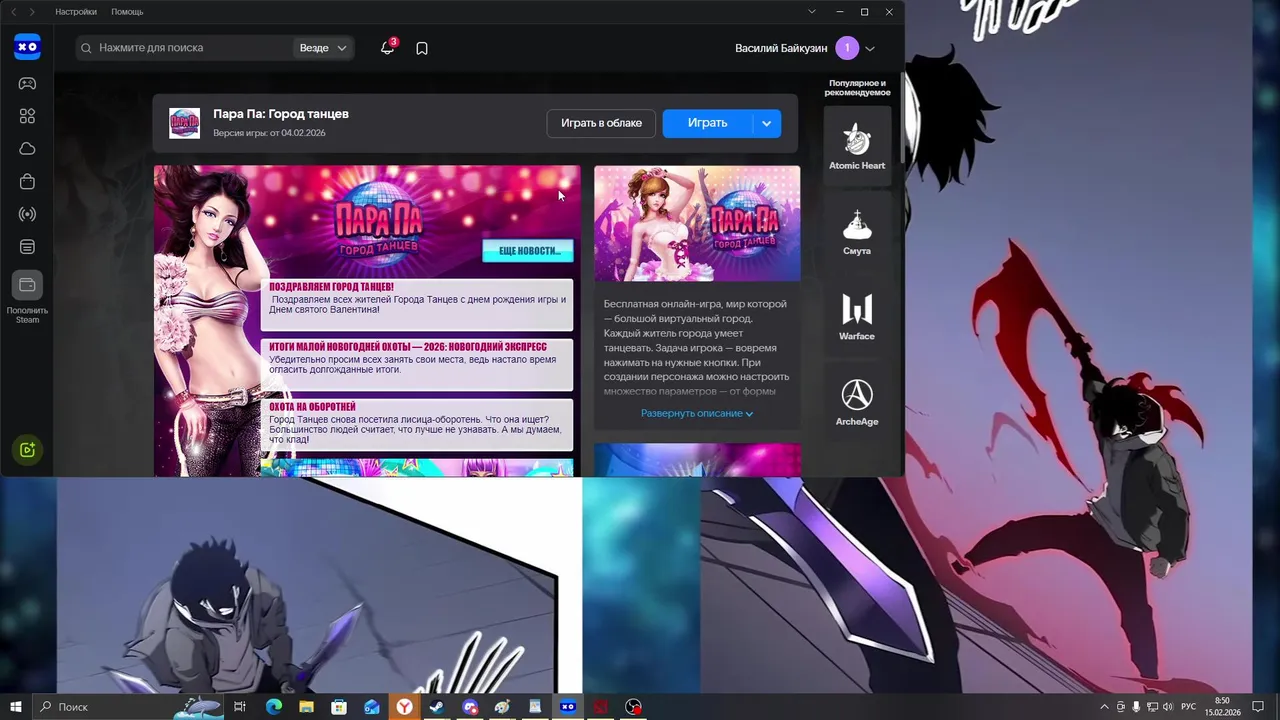Open account dropdown chevron beside avatar
Image resolution: width=1280 pixels, height=720 pixels.
pos(870,48)
